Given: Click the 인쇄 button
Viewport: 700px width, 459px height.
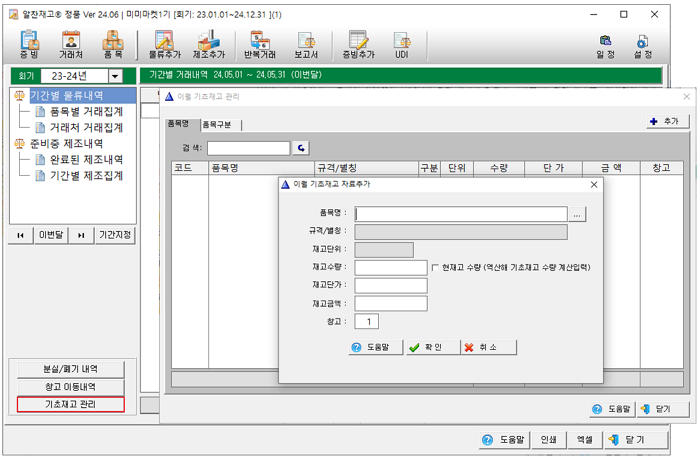Looking at the screenshot, I should 549,440.
